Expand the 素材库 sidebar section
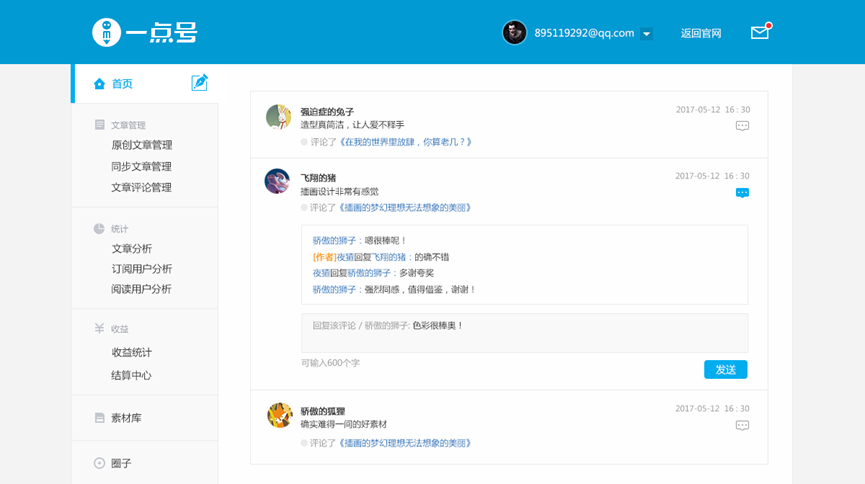 pos(126,418)
